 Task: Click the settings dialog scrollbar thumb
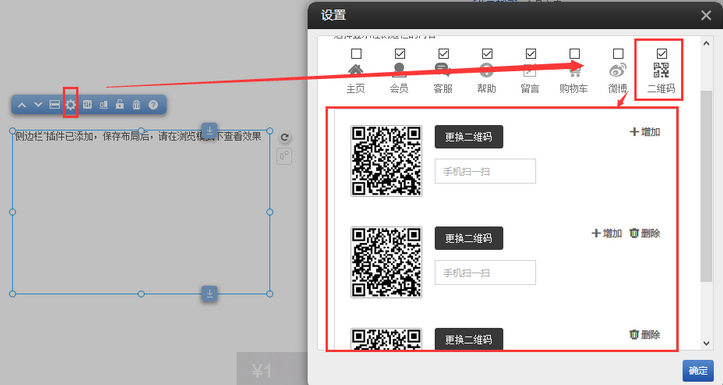click(x=706, y=186)
